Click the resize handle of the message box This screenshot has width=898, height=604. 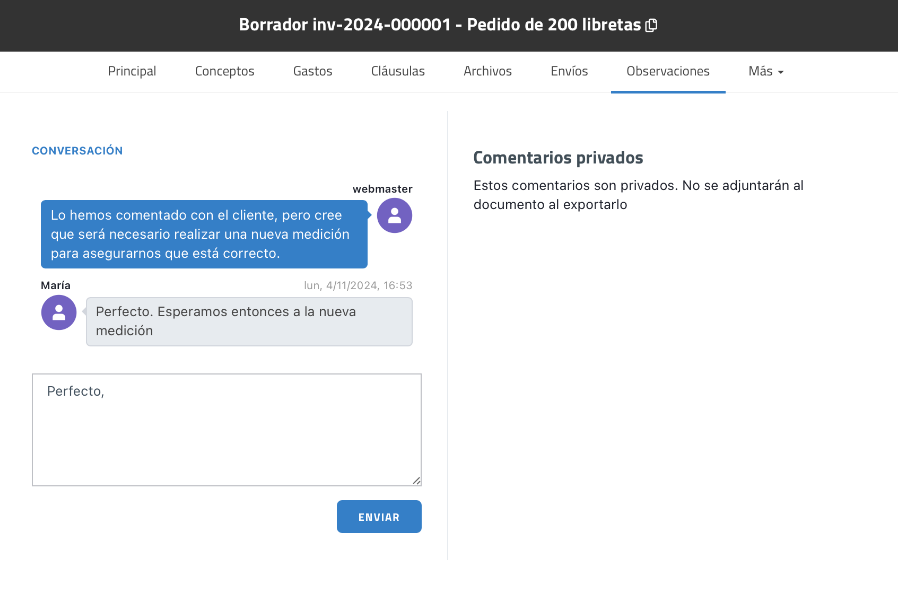pyautogui.click(x=416, y=480)
